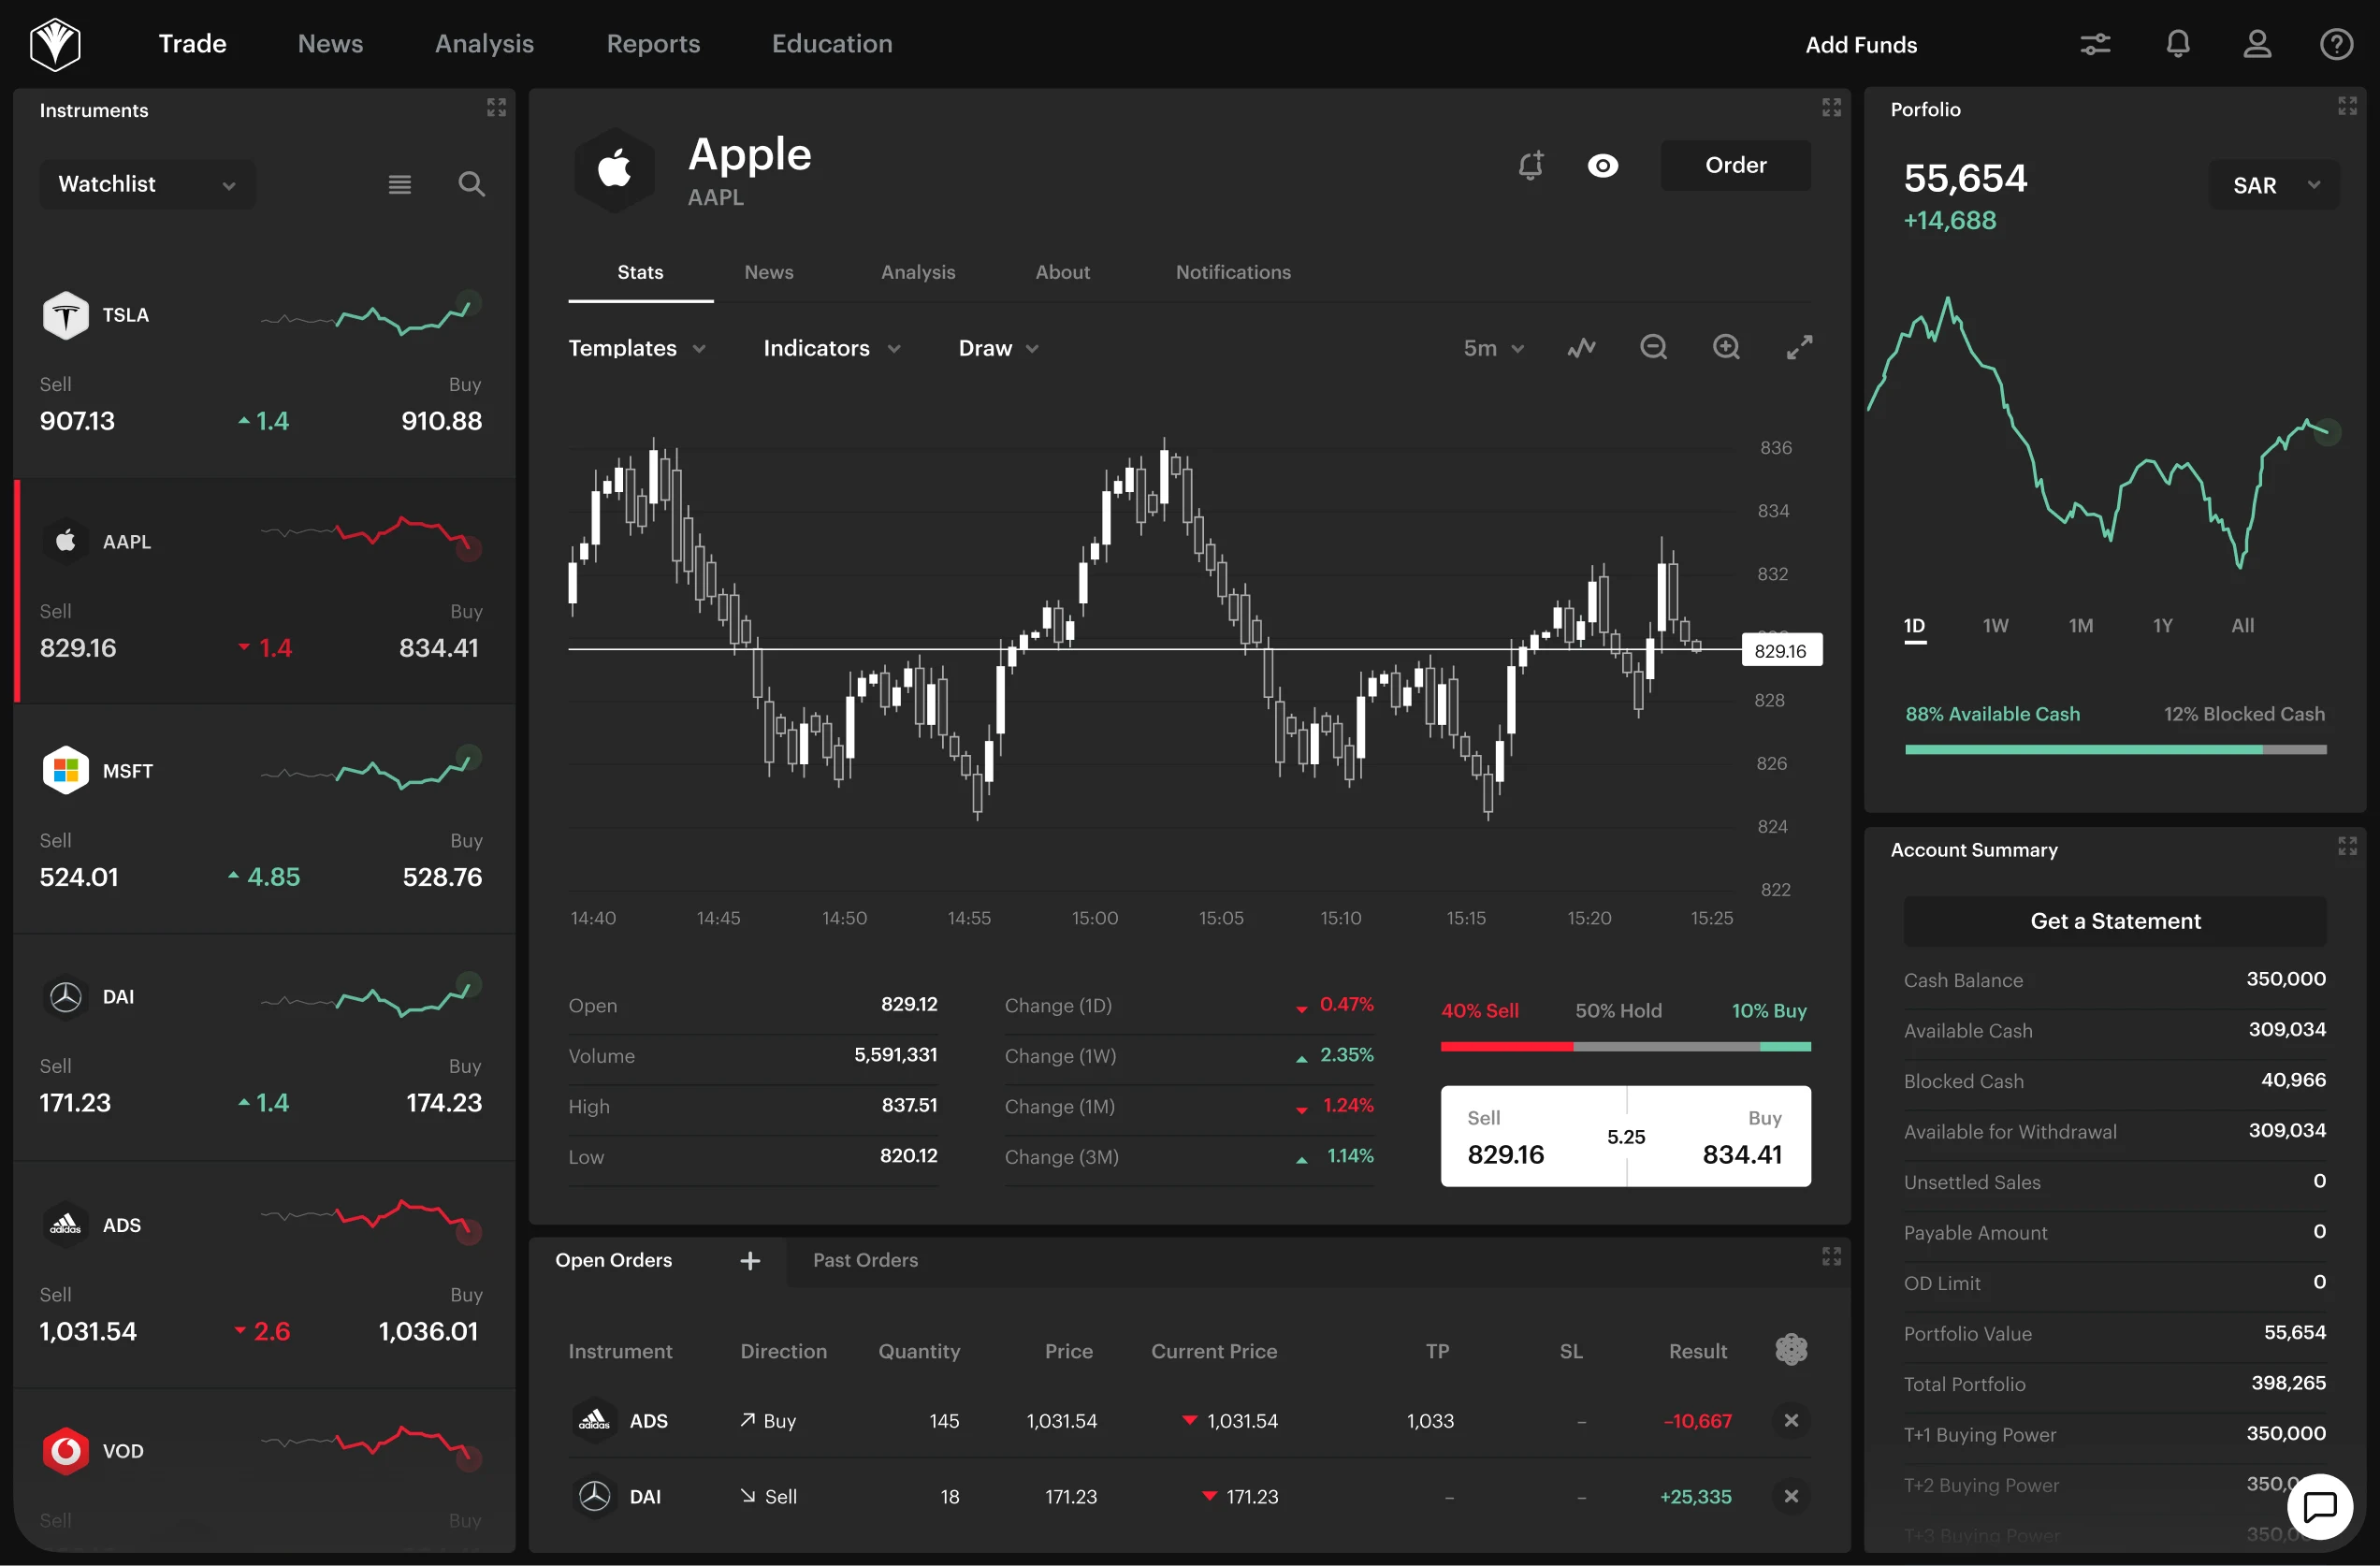Toggle the eye visibility icon next to Apple
Viewport: 2380px width, 1566px height.
[x=1603, y=165]
